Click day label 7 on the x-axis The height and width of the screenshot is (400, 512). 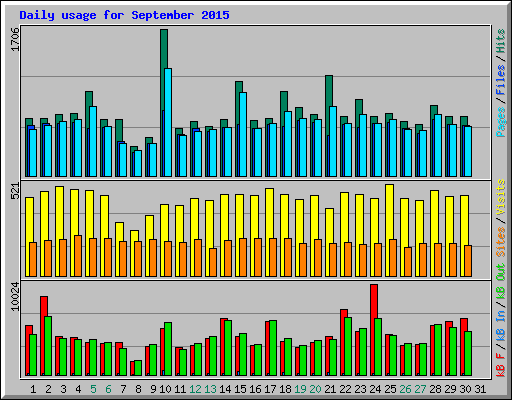(123, 389)
